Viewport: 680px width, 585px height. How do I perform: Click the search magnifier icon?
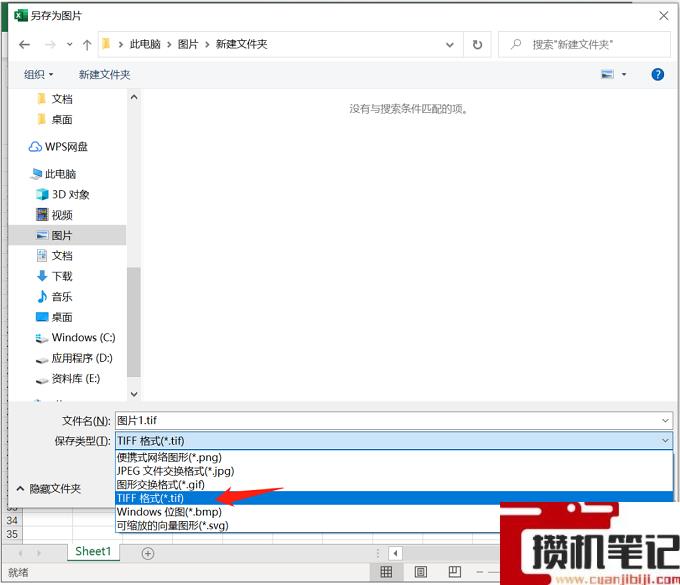pyautogui.click(x=516, y=44)
